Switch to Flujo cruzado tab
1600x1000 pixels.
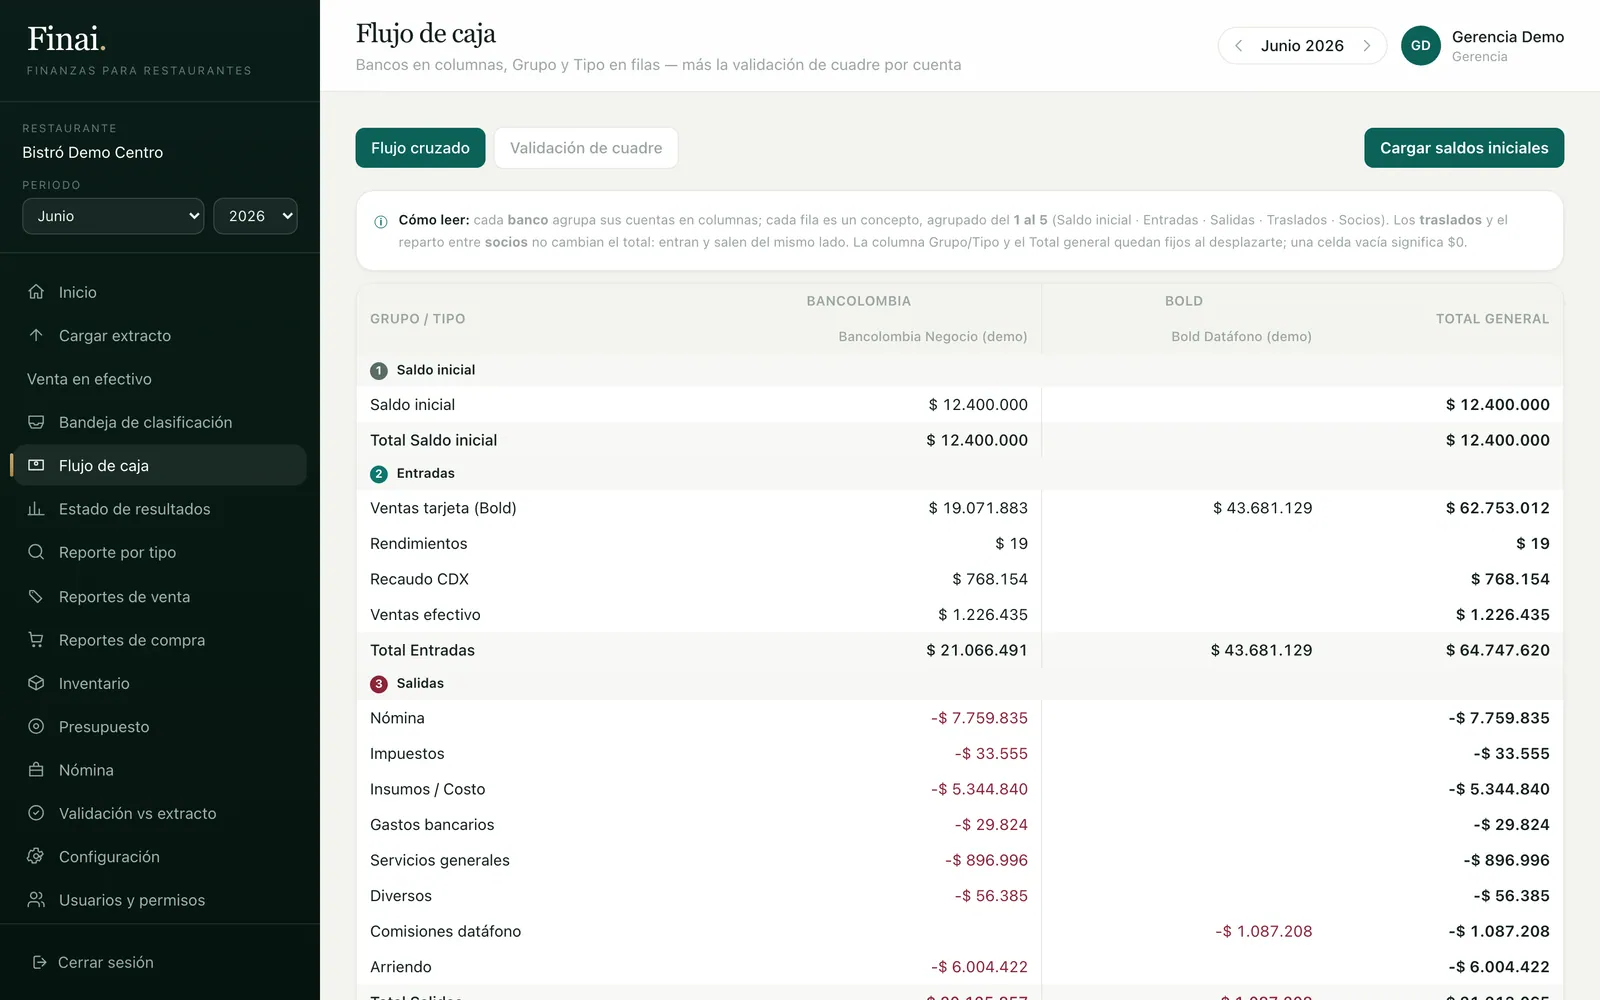(420, 148)
